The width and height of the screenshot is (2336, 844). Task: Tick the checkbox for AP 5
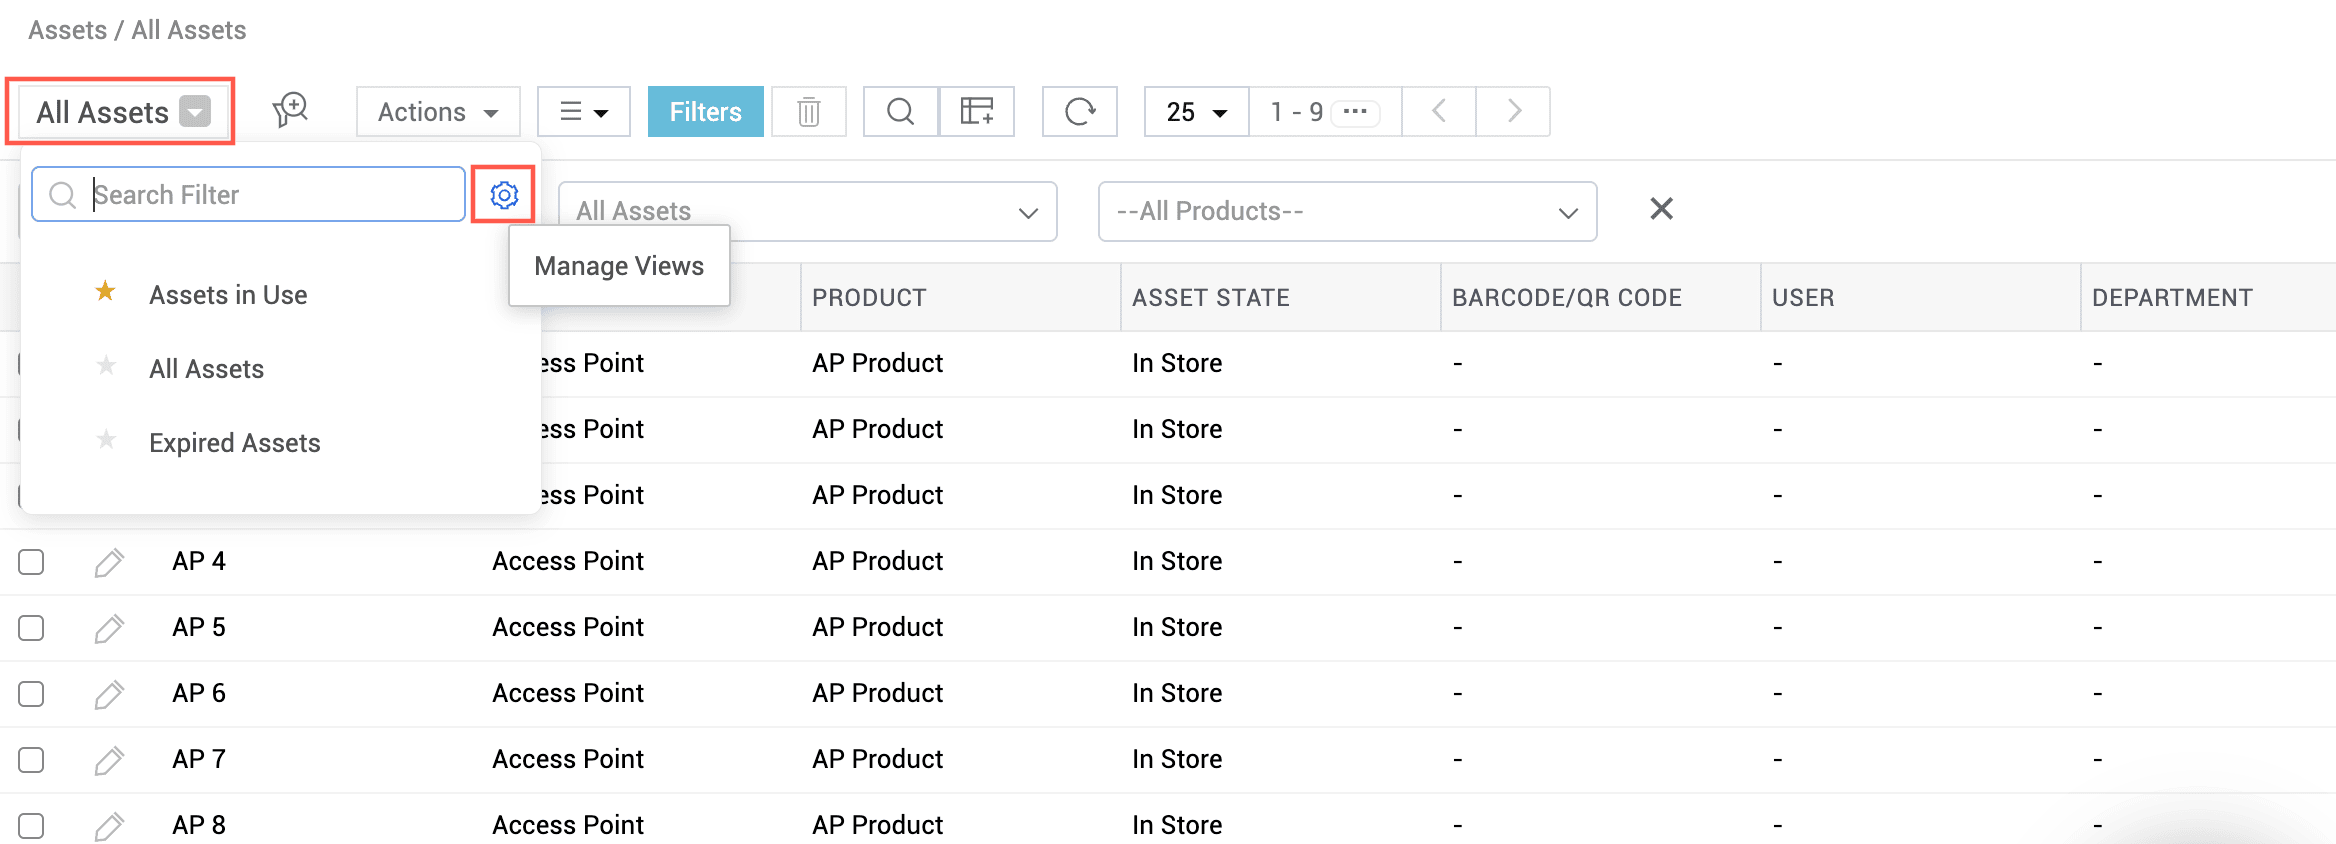31,628
